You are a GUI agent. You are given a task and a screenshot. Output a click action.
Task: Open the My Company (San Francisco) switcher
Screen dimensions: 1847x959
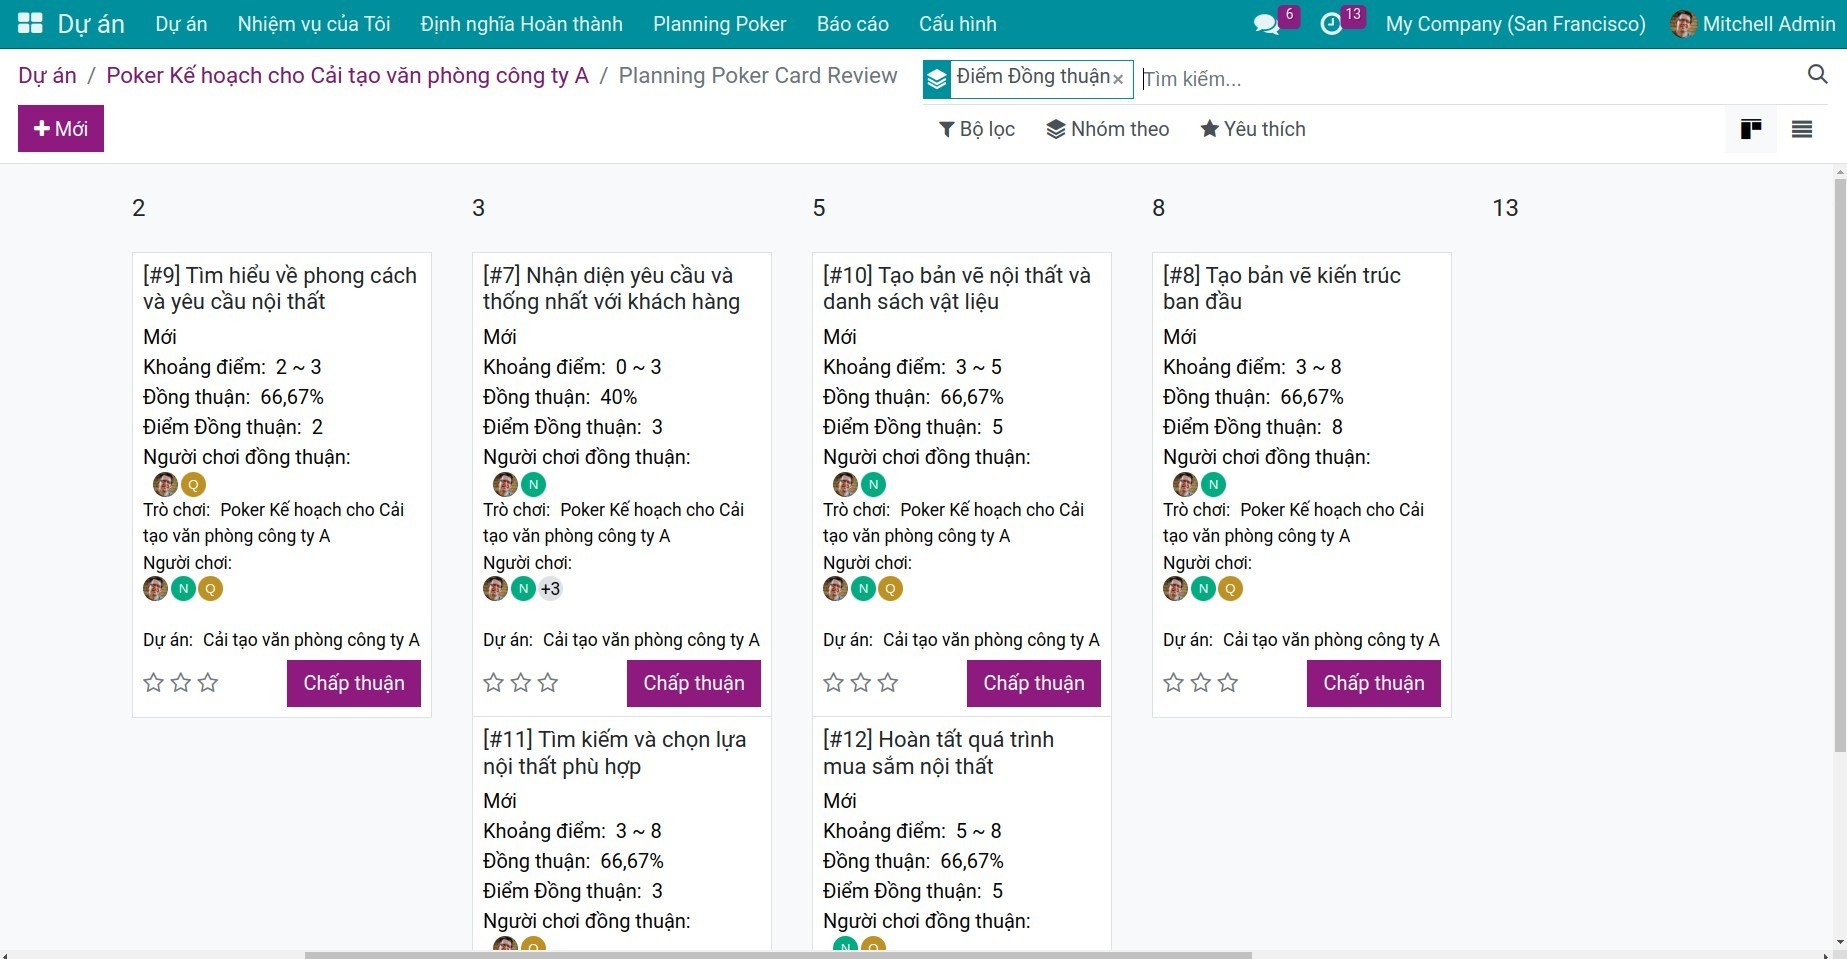1515,24
